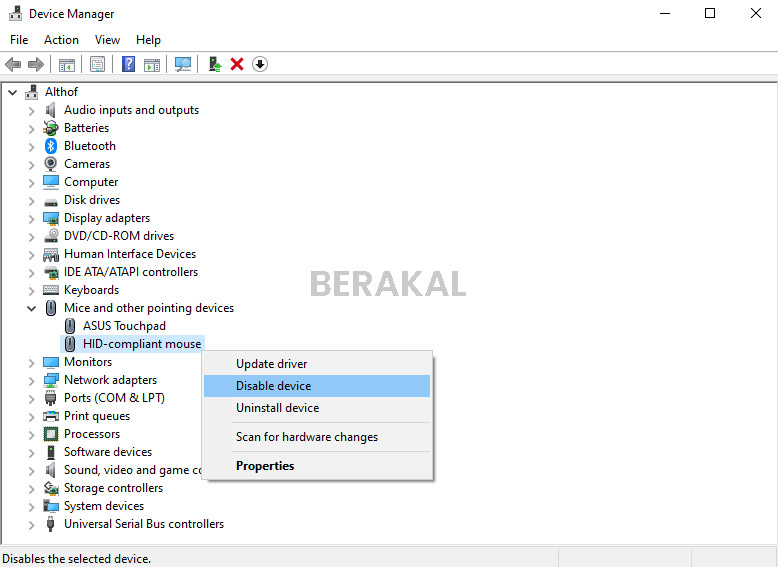Collapse the Althof root node
The height and width of the screenshot is (567, 778).
[x=12, y=92]
